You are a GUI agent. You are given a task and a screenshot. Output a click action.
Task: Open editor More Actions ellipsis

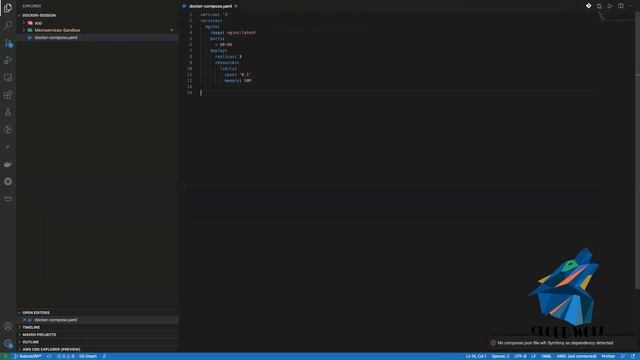coord(631,6)
